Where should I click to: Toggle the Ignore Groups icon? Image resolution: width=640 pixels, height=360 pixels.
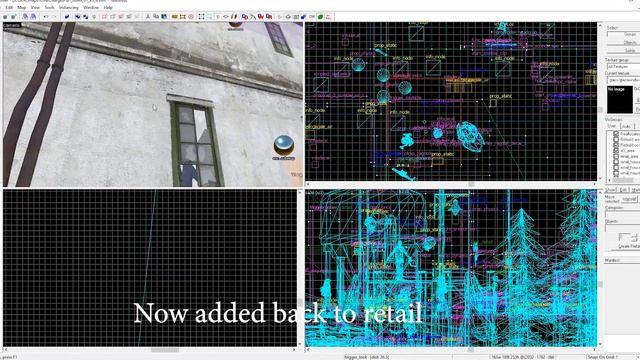pos(94,17)
